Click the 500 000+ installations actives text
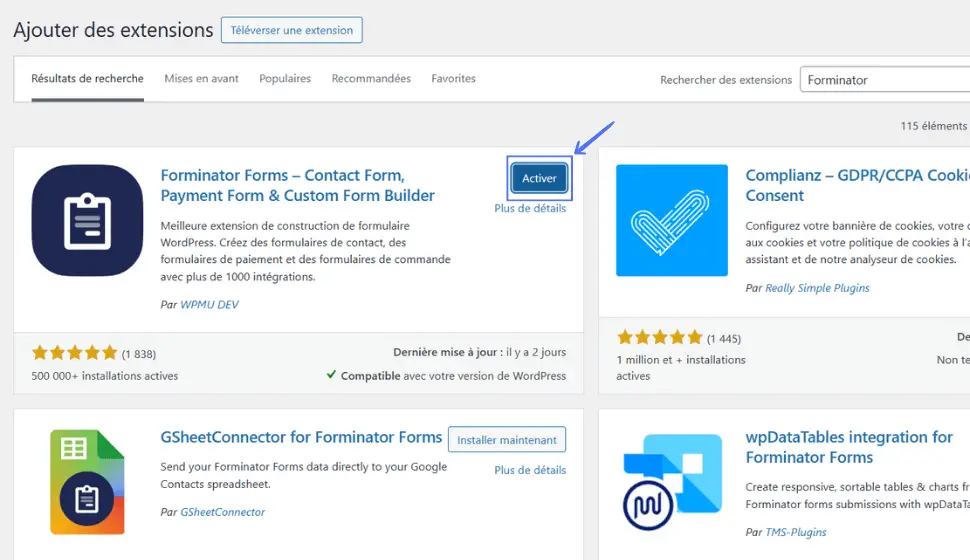 click(105, 376)
